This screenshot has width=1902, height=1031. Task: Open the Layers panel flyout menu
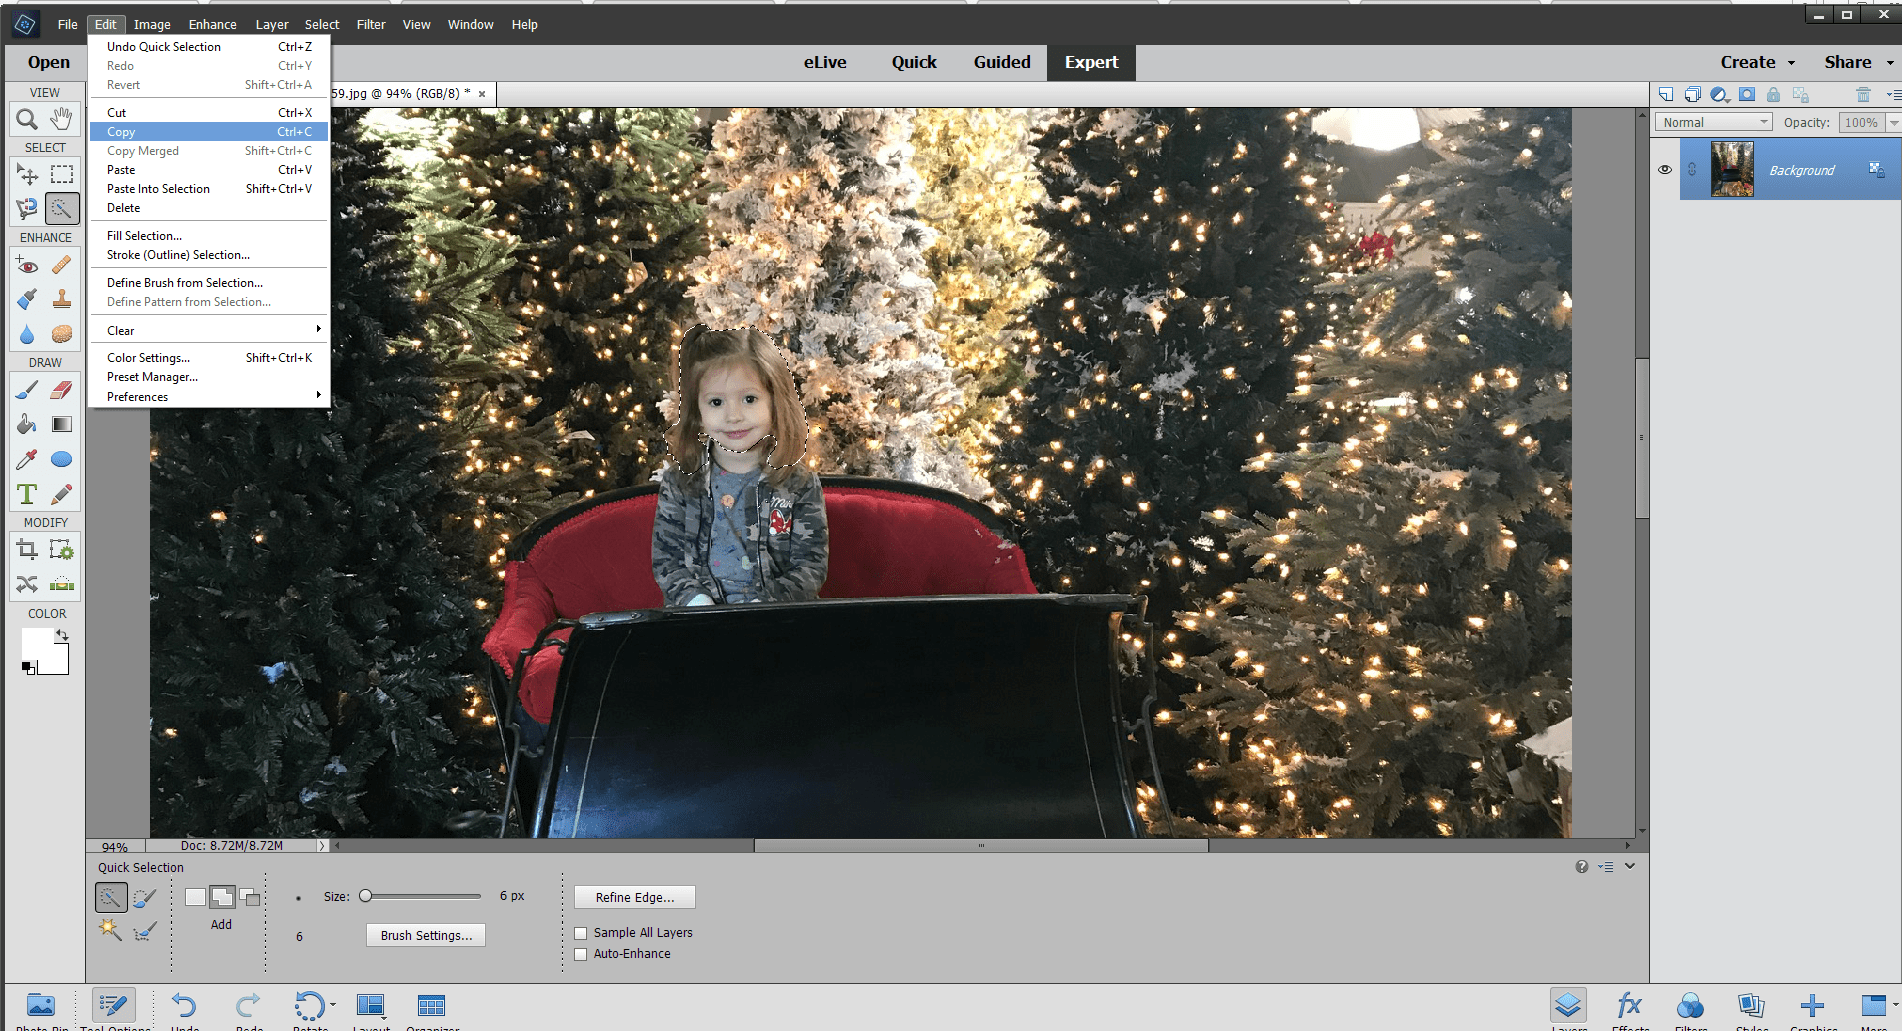(x=1893, y=94)
